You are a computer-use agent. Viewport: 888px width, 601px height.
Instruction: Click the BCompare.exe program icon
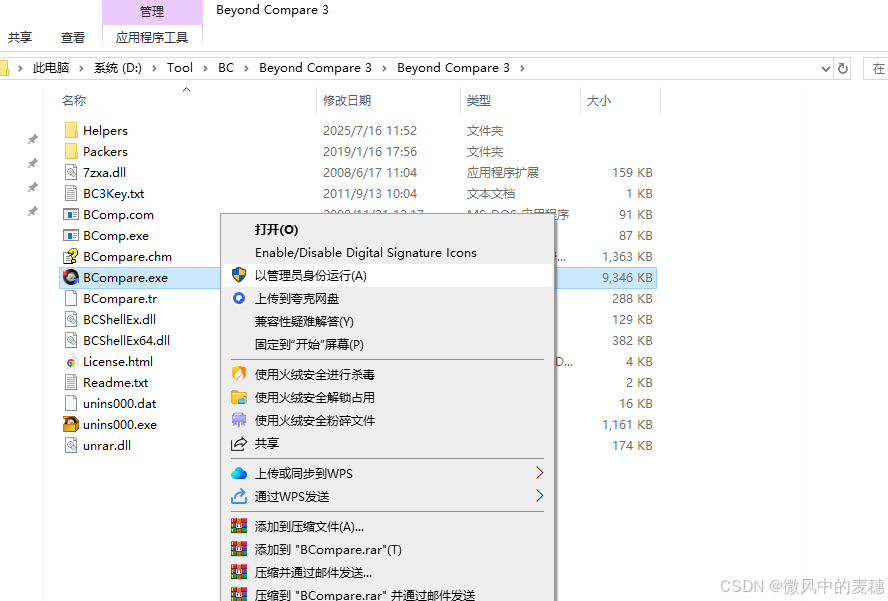click(71, 278)
